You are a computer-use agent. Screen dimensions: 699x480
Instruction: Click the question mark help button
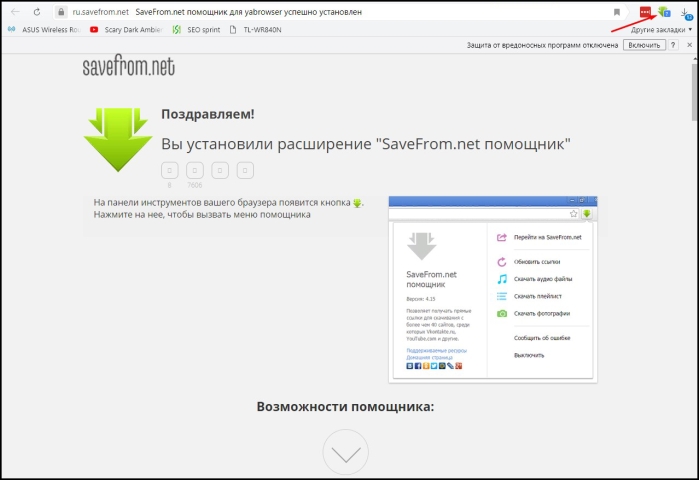tap(673, 45)
